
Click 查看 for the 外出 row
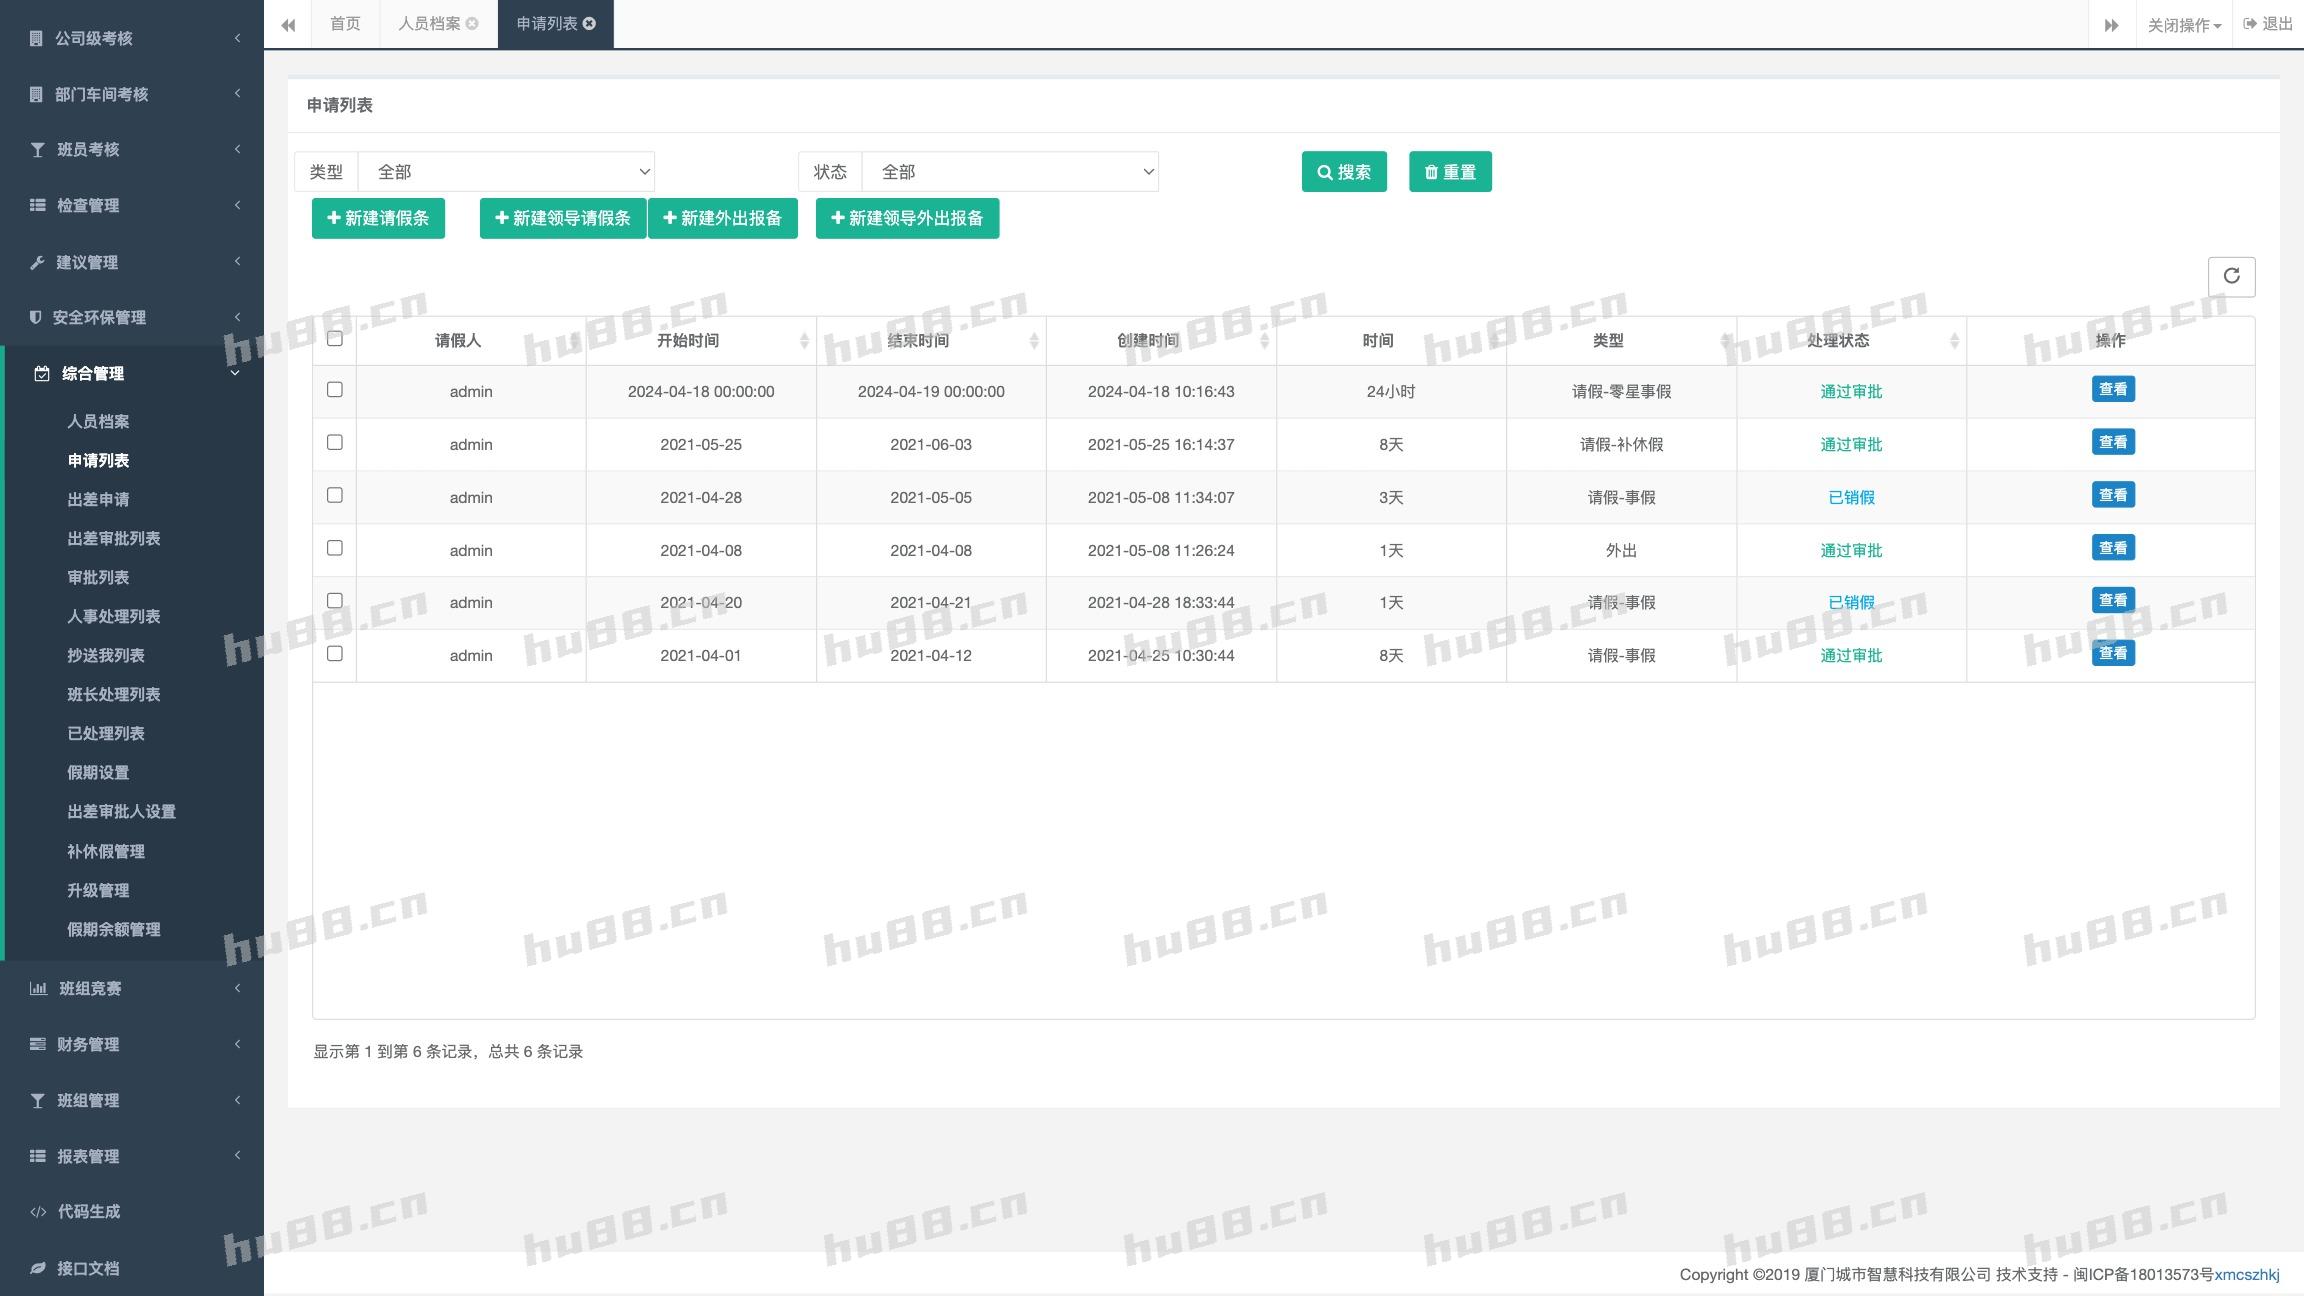point(2113,548)
